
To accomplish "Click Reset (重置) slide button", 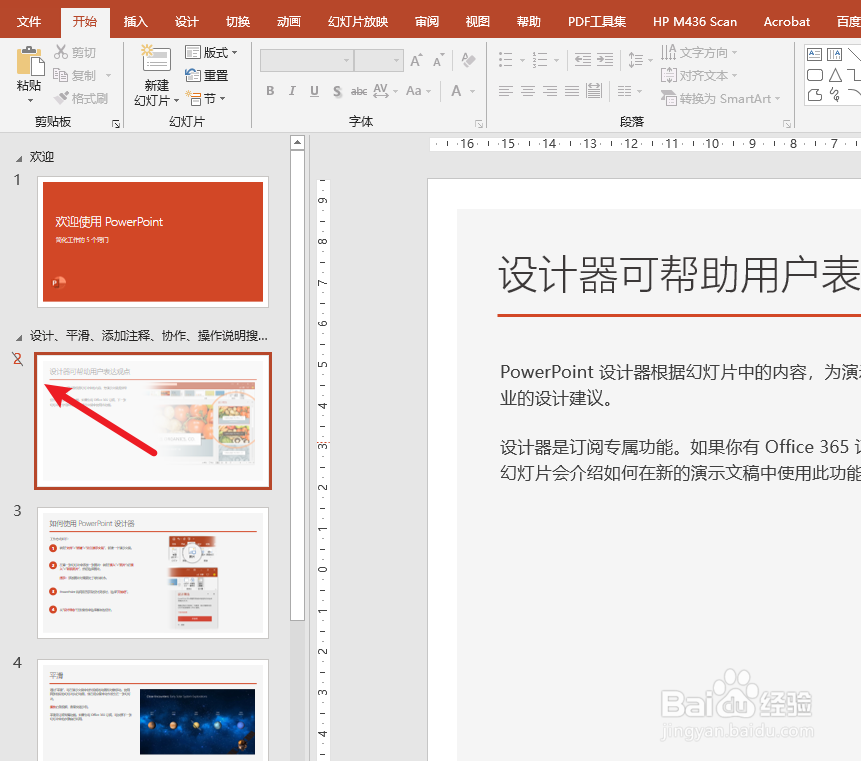I will click(206, 75).
